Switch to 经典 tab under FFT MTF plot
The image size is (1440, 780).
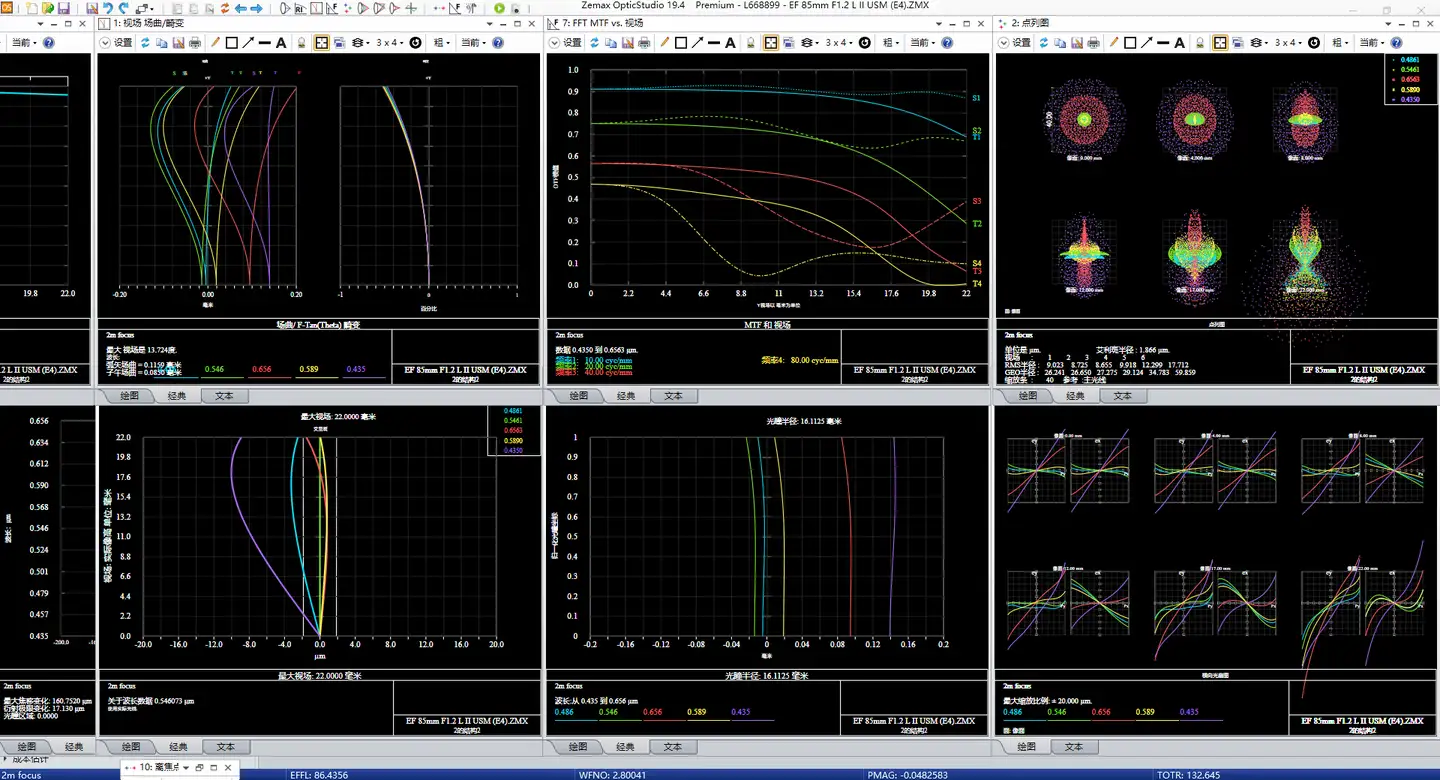click(x=626, y=396)
